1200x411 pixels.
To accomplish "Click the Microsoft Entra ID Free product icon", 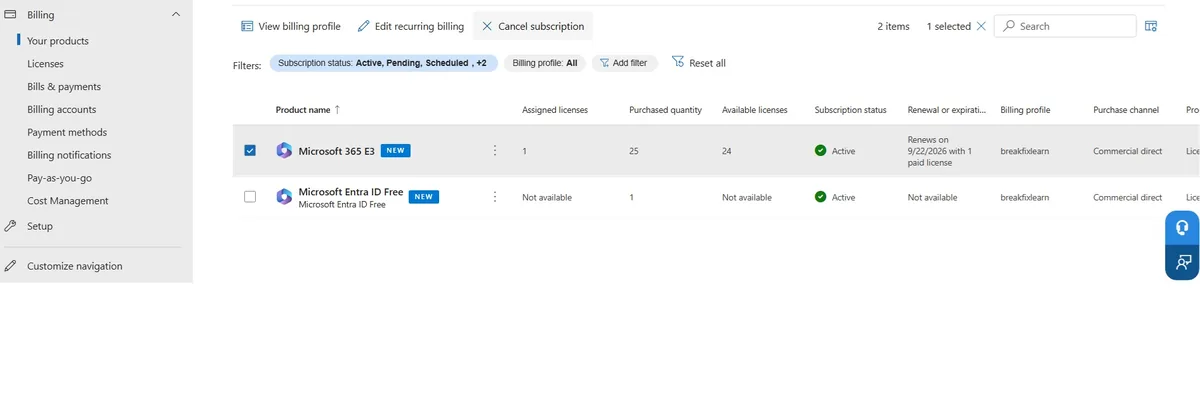I will click(x=284, y=197).
